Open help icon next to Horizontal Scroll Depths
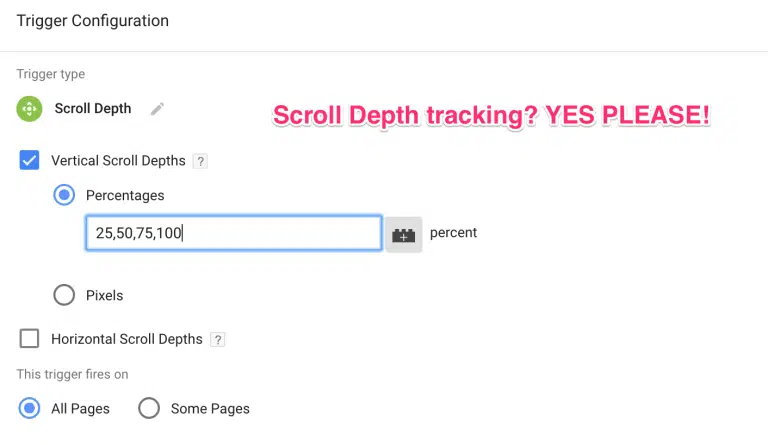The image size is (768, 445). 218,340
